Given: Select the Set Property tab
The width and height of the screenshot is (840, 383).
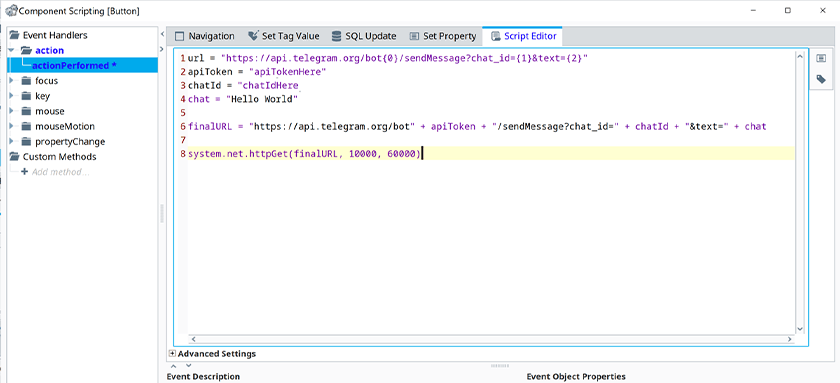Looking at the screenshot, I should (x=442, y=36).
